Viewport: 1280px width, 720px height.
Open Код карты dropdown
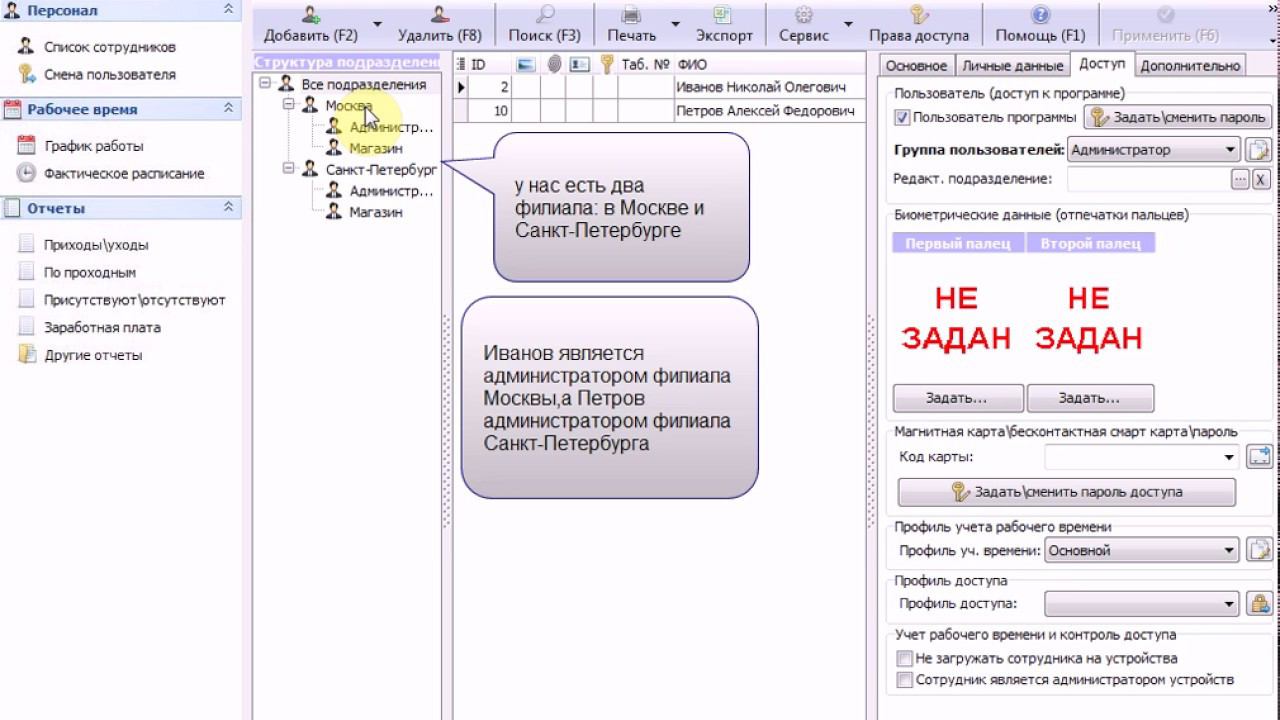click(x=1230, y=458)
